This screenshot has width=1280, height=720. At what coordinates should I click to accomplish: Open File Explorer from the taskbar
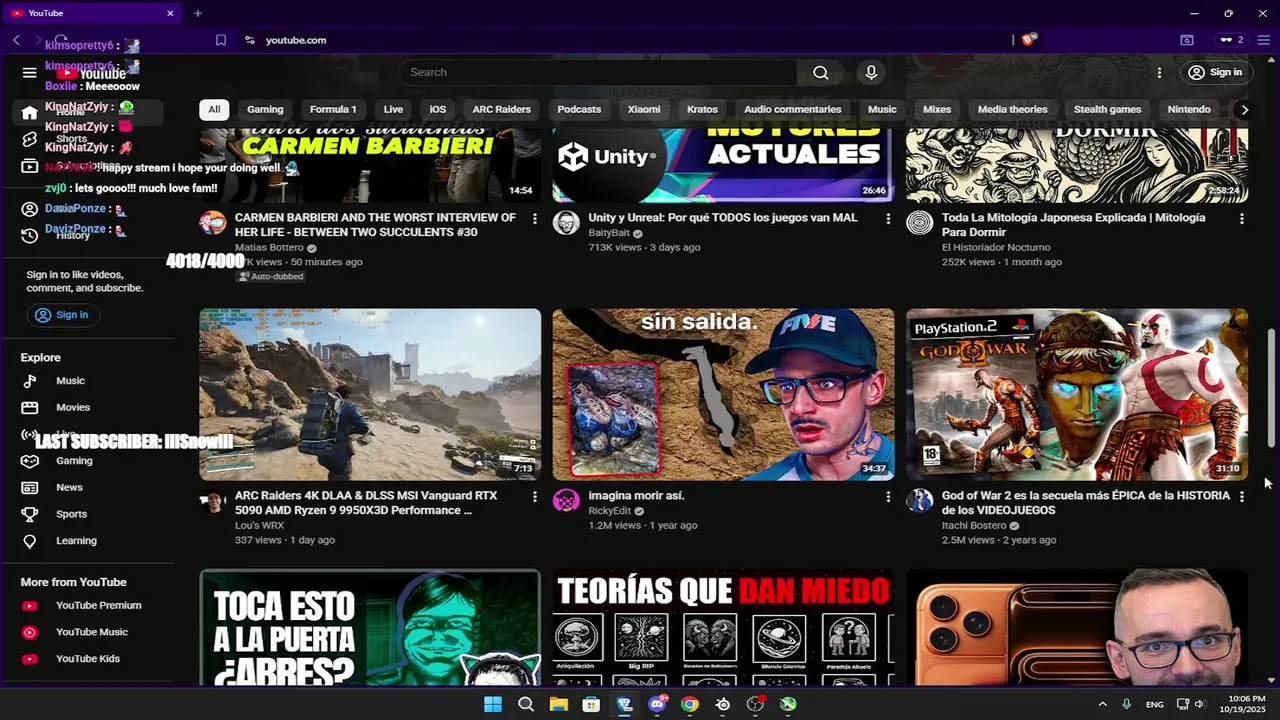pyautogui.click(x=559, y=704)
